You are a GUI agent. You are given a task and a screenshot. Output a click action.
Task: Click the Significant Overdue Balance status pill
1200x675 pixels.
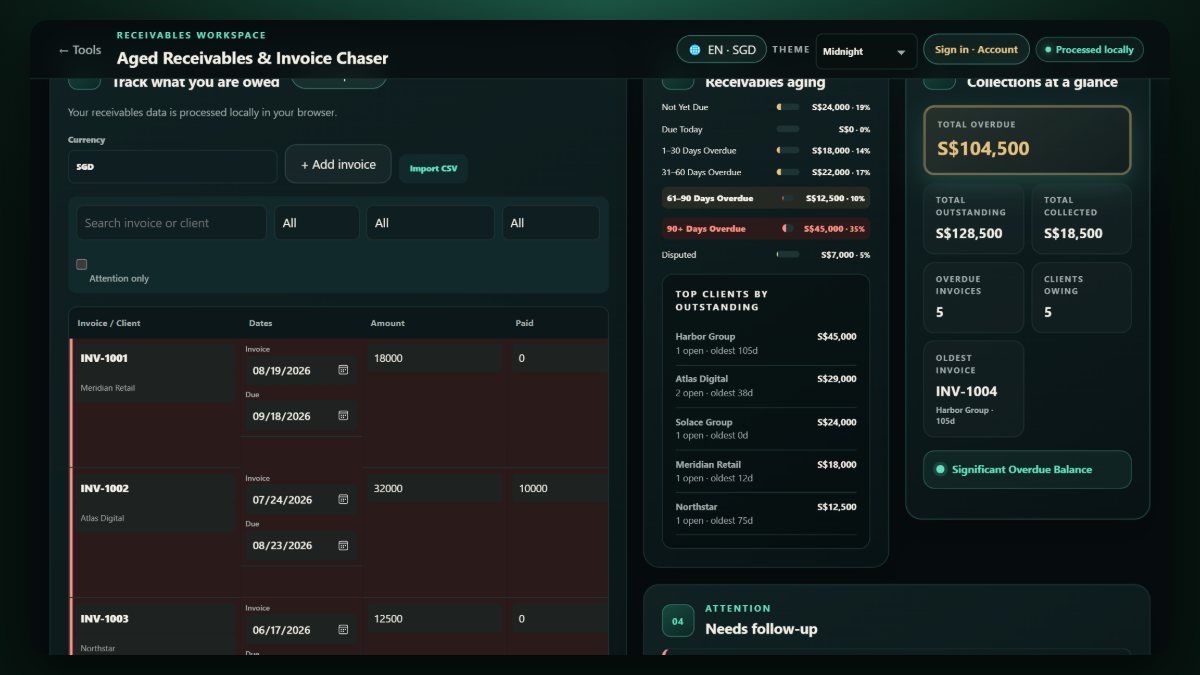[x=1027, y=469]
